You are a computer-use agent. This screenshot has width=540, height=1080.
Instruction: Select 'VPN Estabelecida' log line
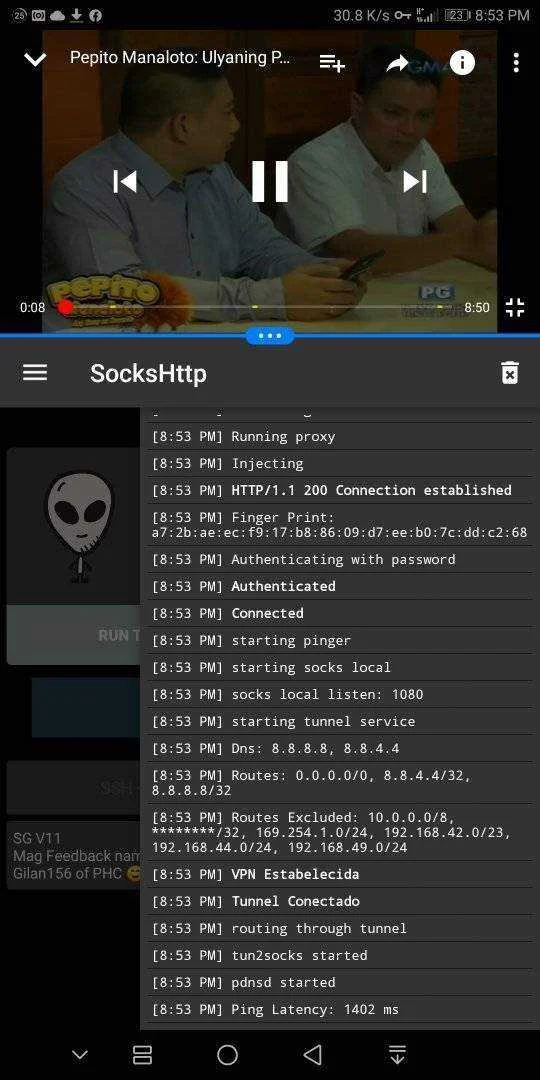340,874
